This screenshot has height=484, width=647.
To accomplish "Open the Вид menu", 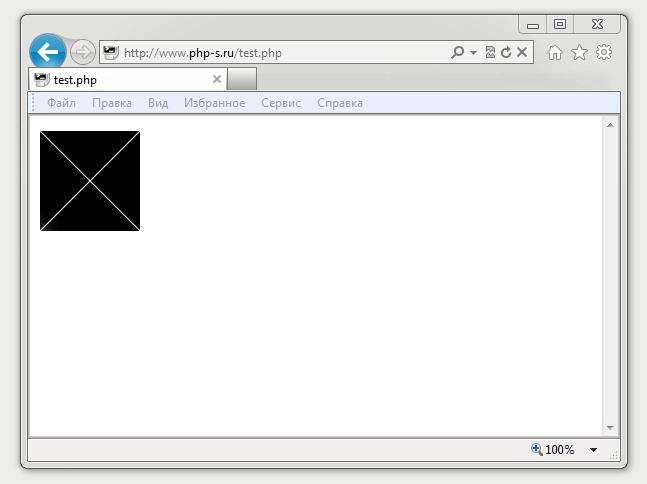I will [158, 103].
